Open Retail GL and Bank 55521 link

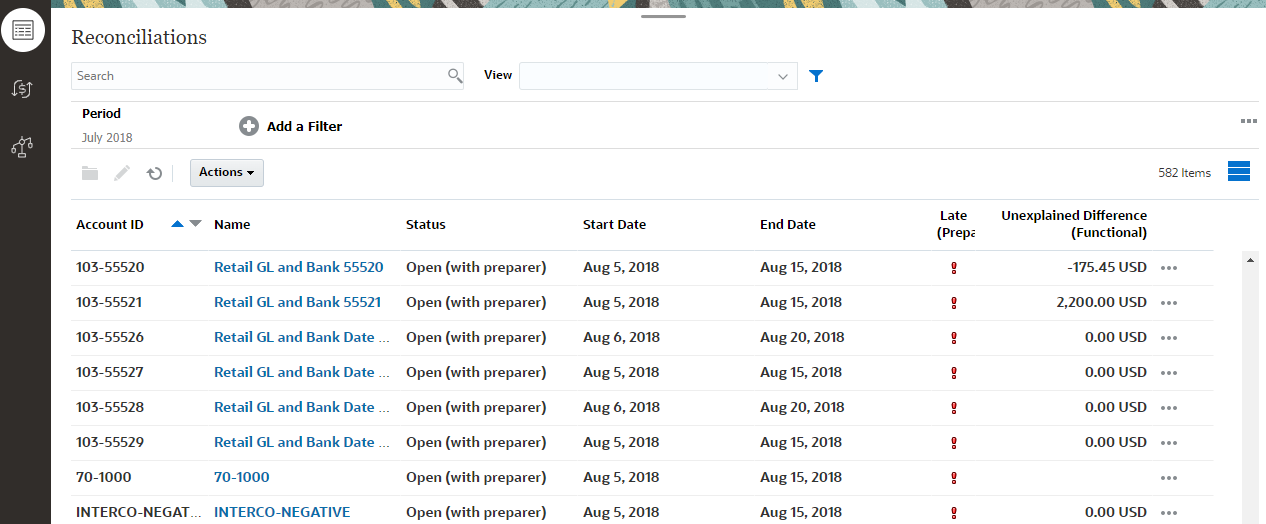click(298, 302)
